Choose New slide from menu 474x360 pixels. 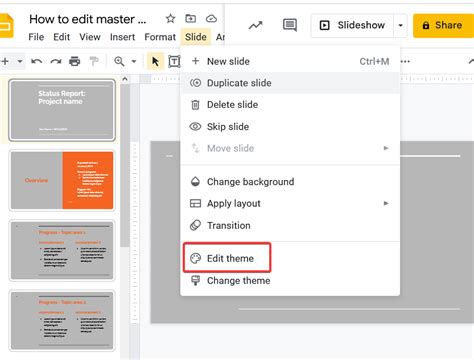pyautogui.click(x=290, y=61)
